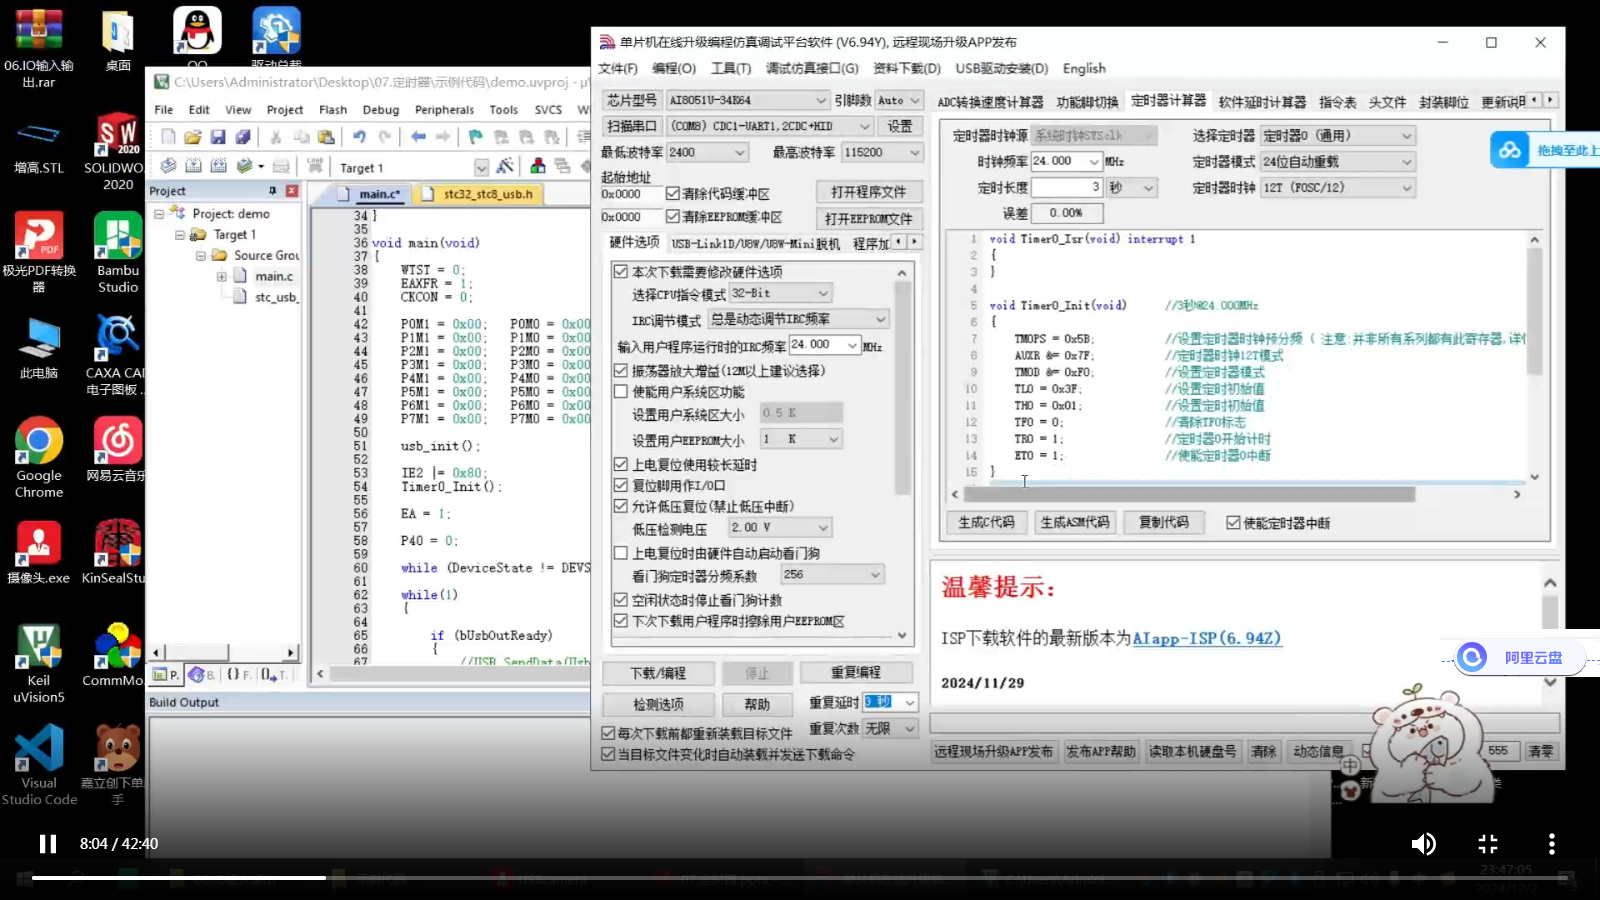The image size is (1600, 900).
Task: Click the Batch Build icon in Keil
Action: click(244, 166)
